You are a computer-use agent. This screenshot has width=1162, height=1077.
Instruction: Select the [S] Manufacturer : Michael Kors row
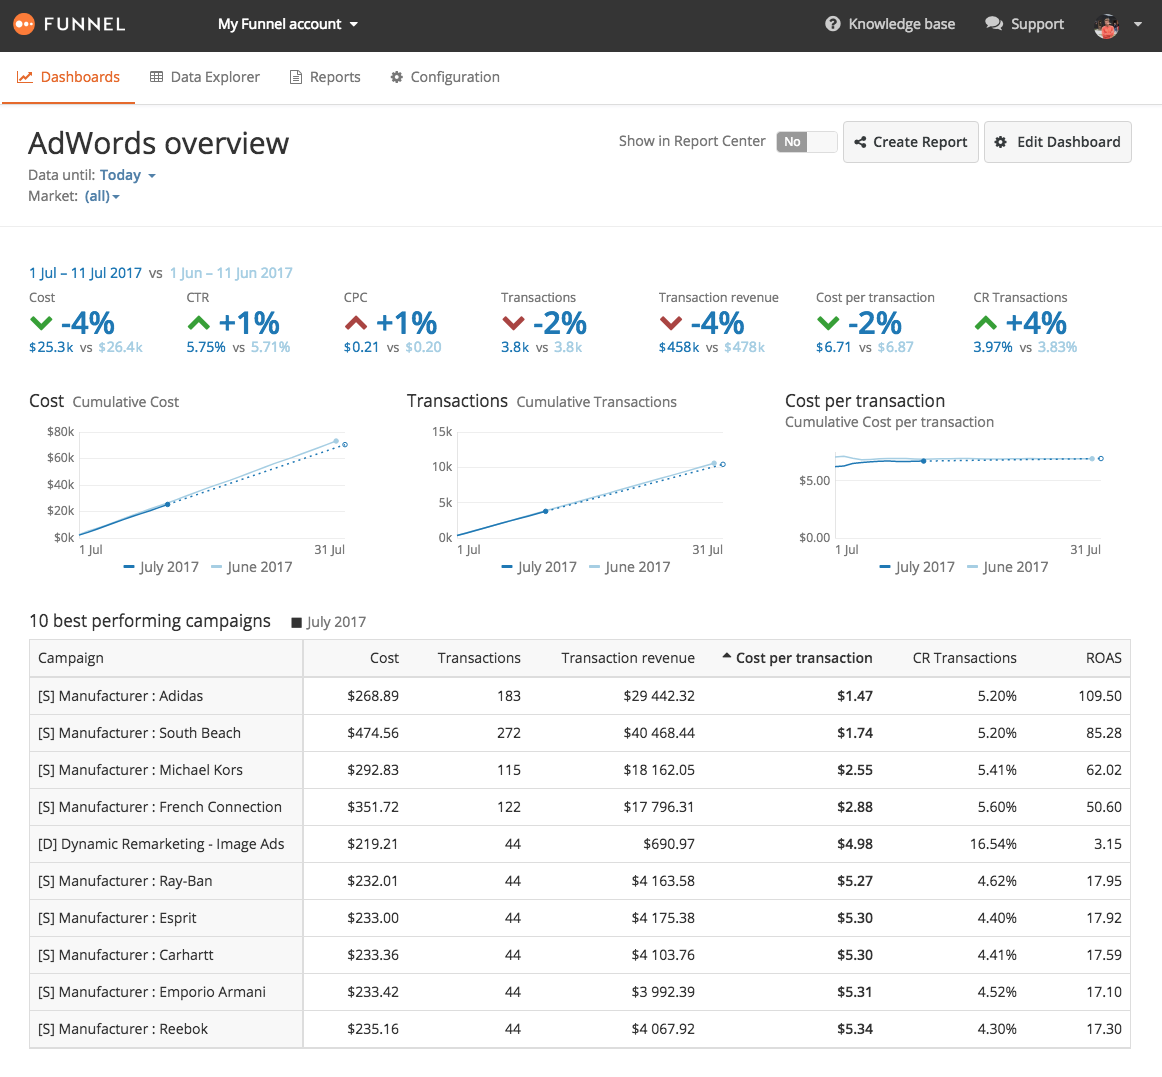pyautogui.click(x=580, y=770)
